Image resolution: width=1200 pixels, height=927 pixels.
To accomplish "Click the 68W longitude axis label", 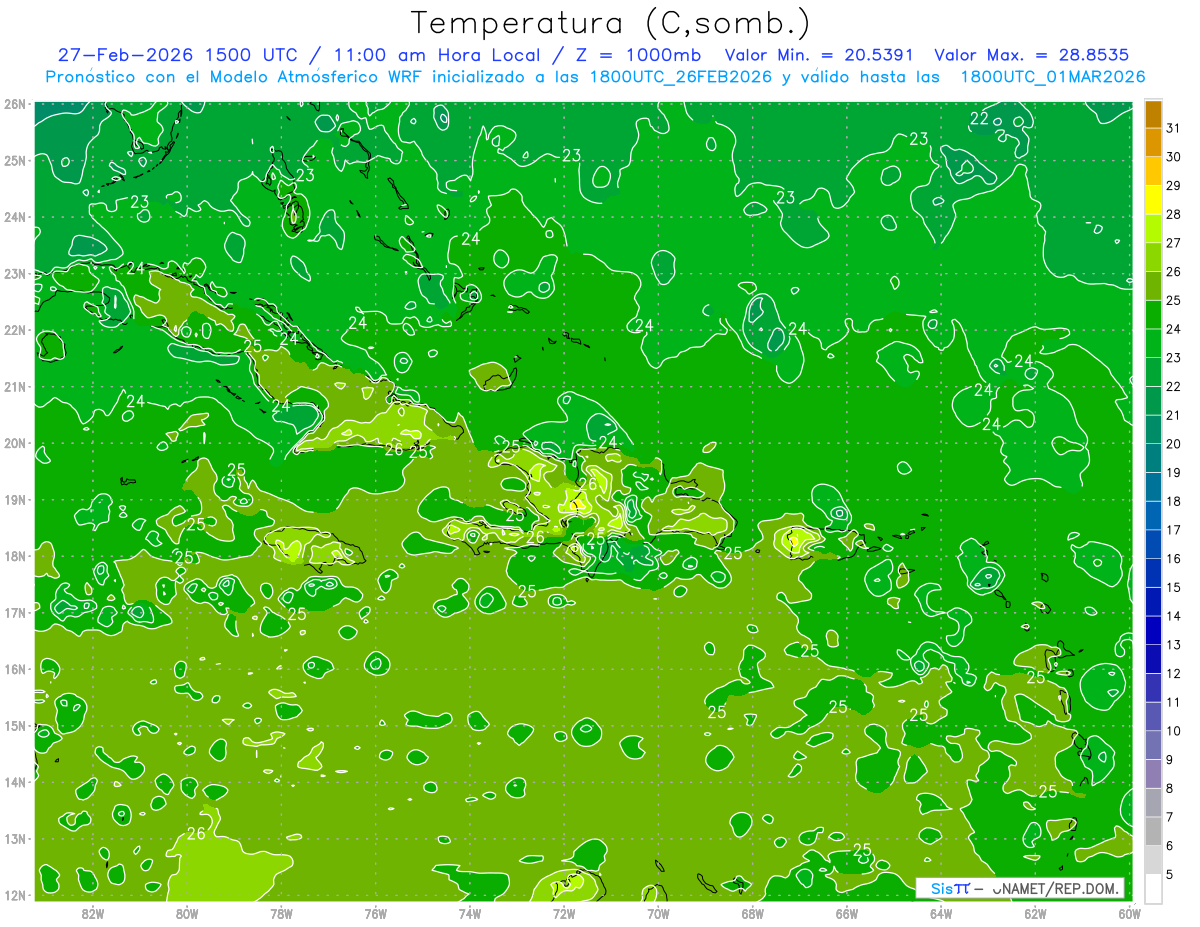I will (x=753, y=912).
